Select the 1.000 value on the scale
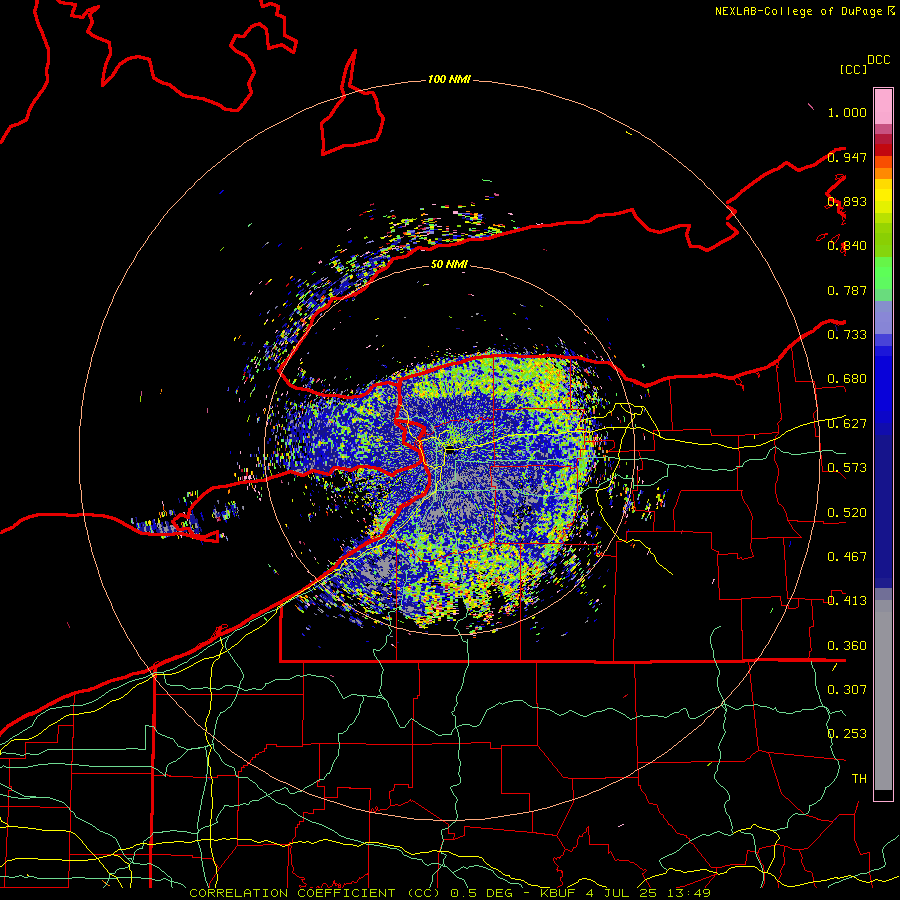 pos(847,112)
